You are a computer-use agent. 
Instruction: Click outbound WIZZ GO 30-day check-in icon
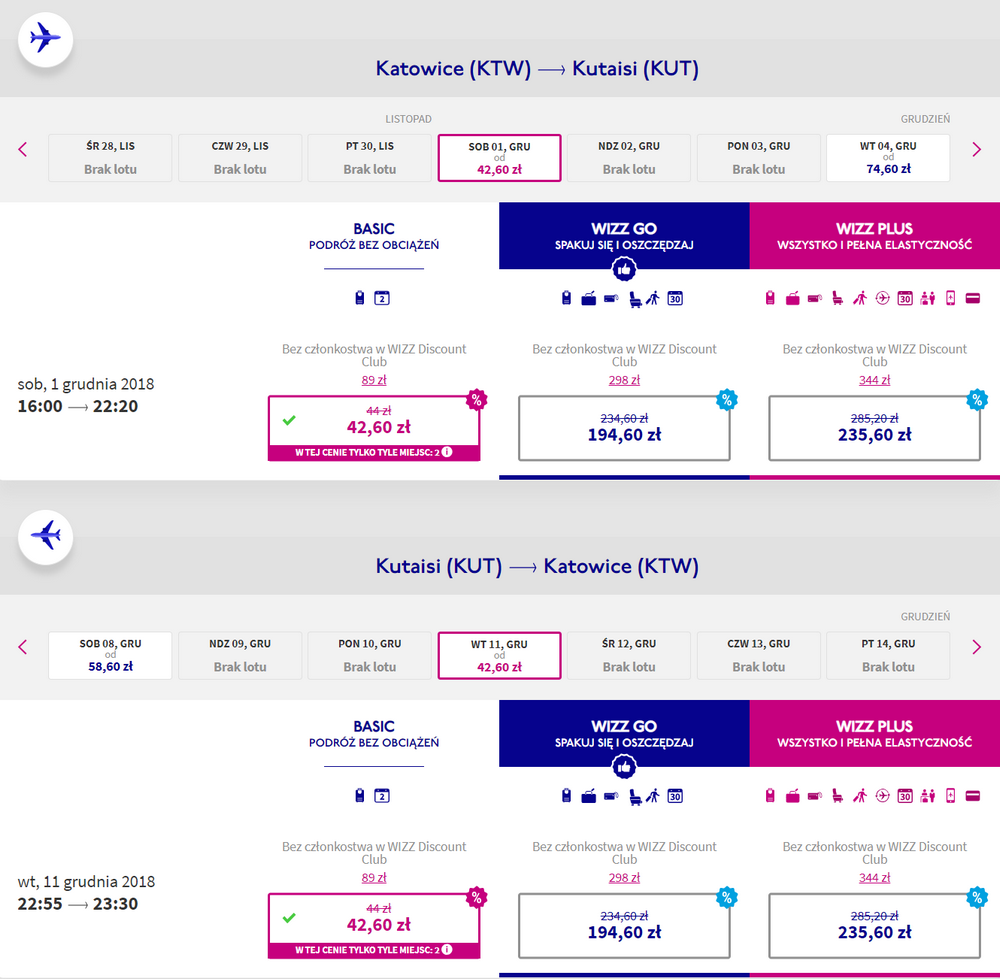click(675, 298)
